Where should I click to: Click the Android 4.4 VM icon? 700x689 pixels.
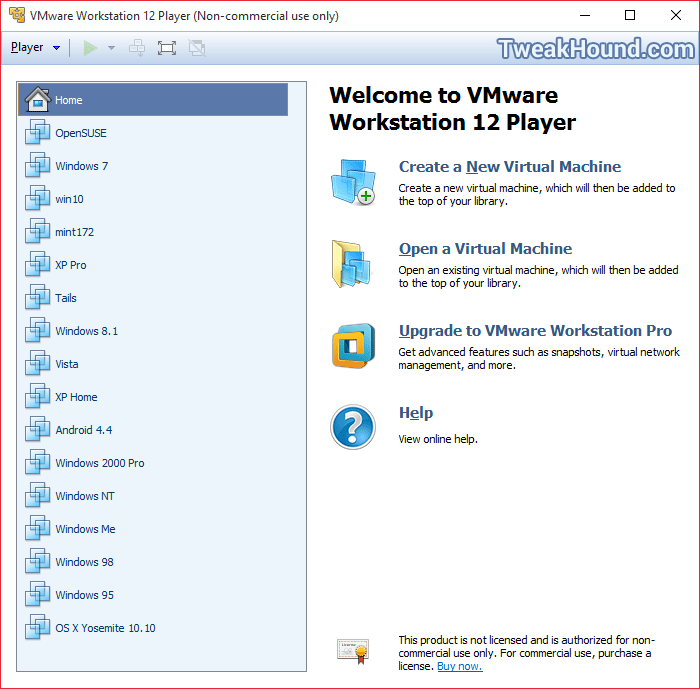point(38,430)
